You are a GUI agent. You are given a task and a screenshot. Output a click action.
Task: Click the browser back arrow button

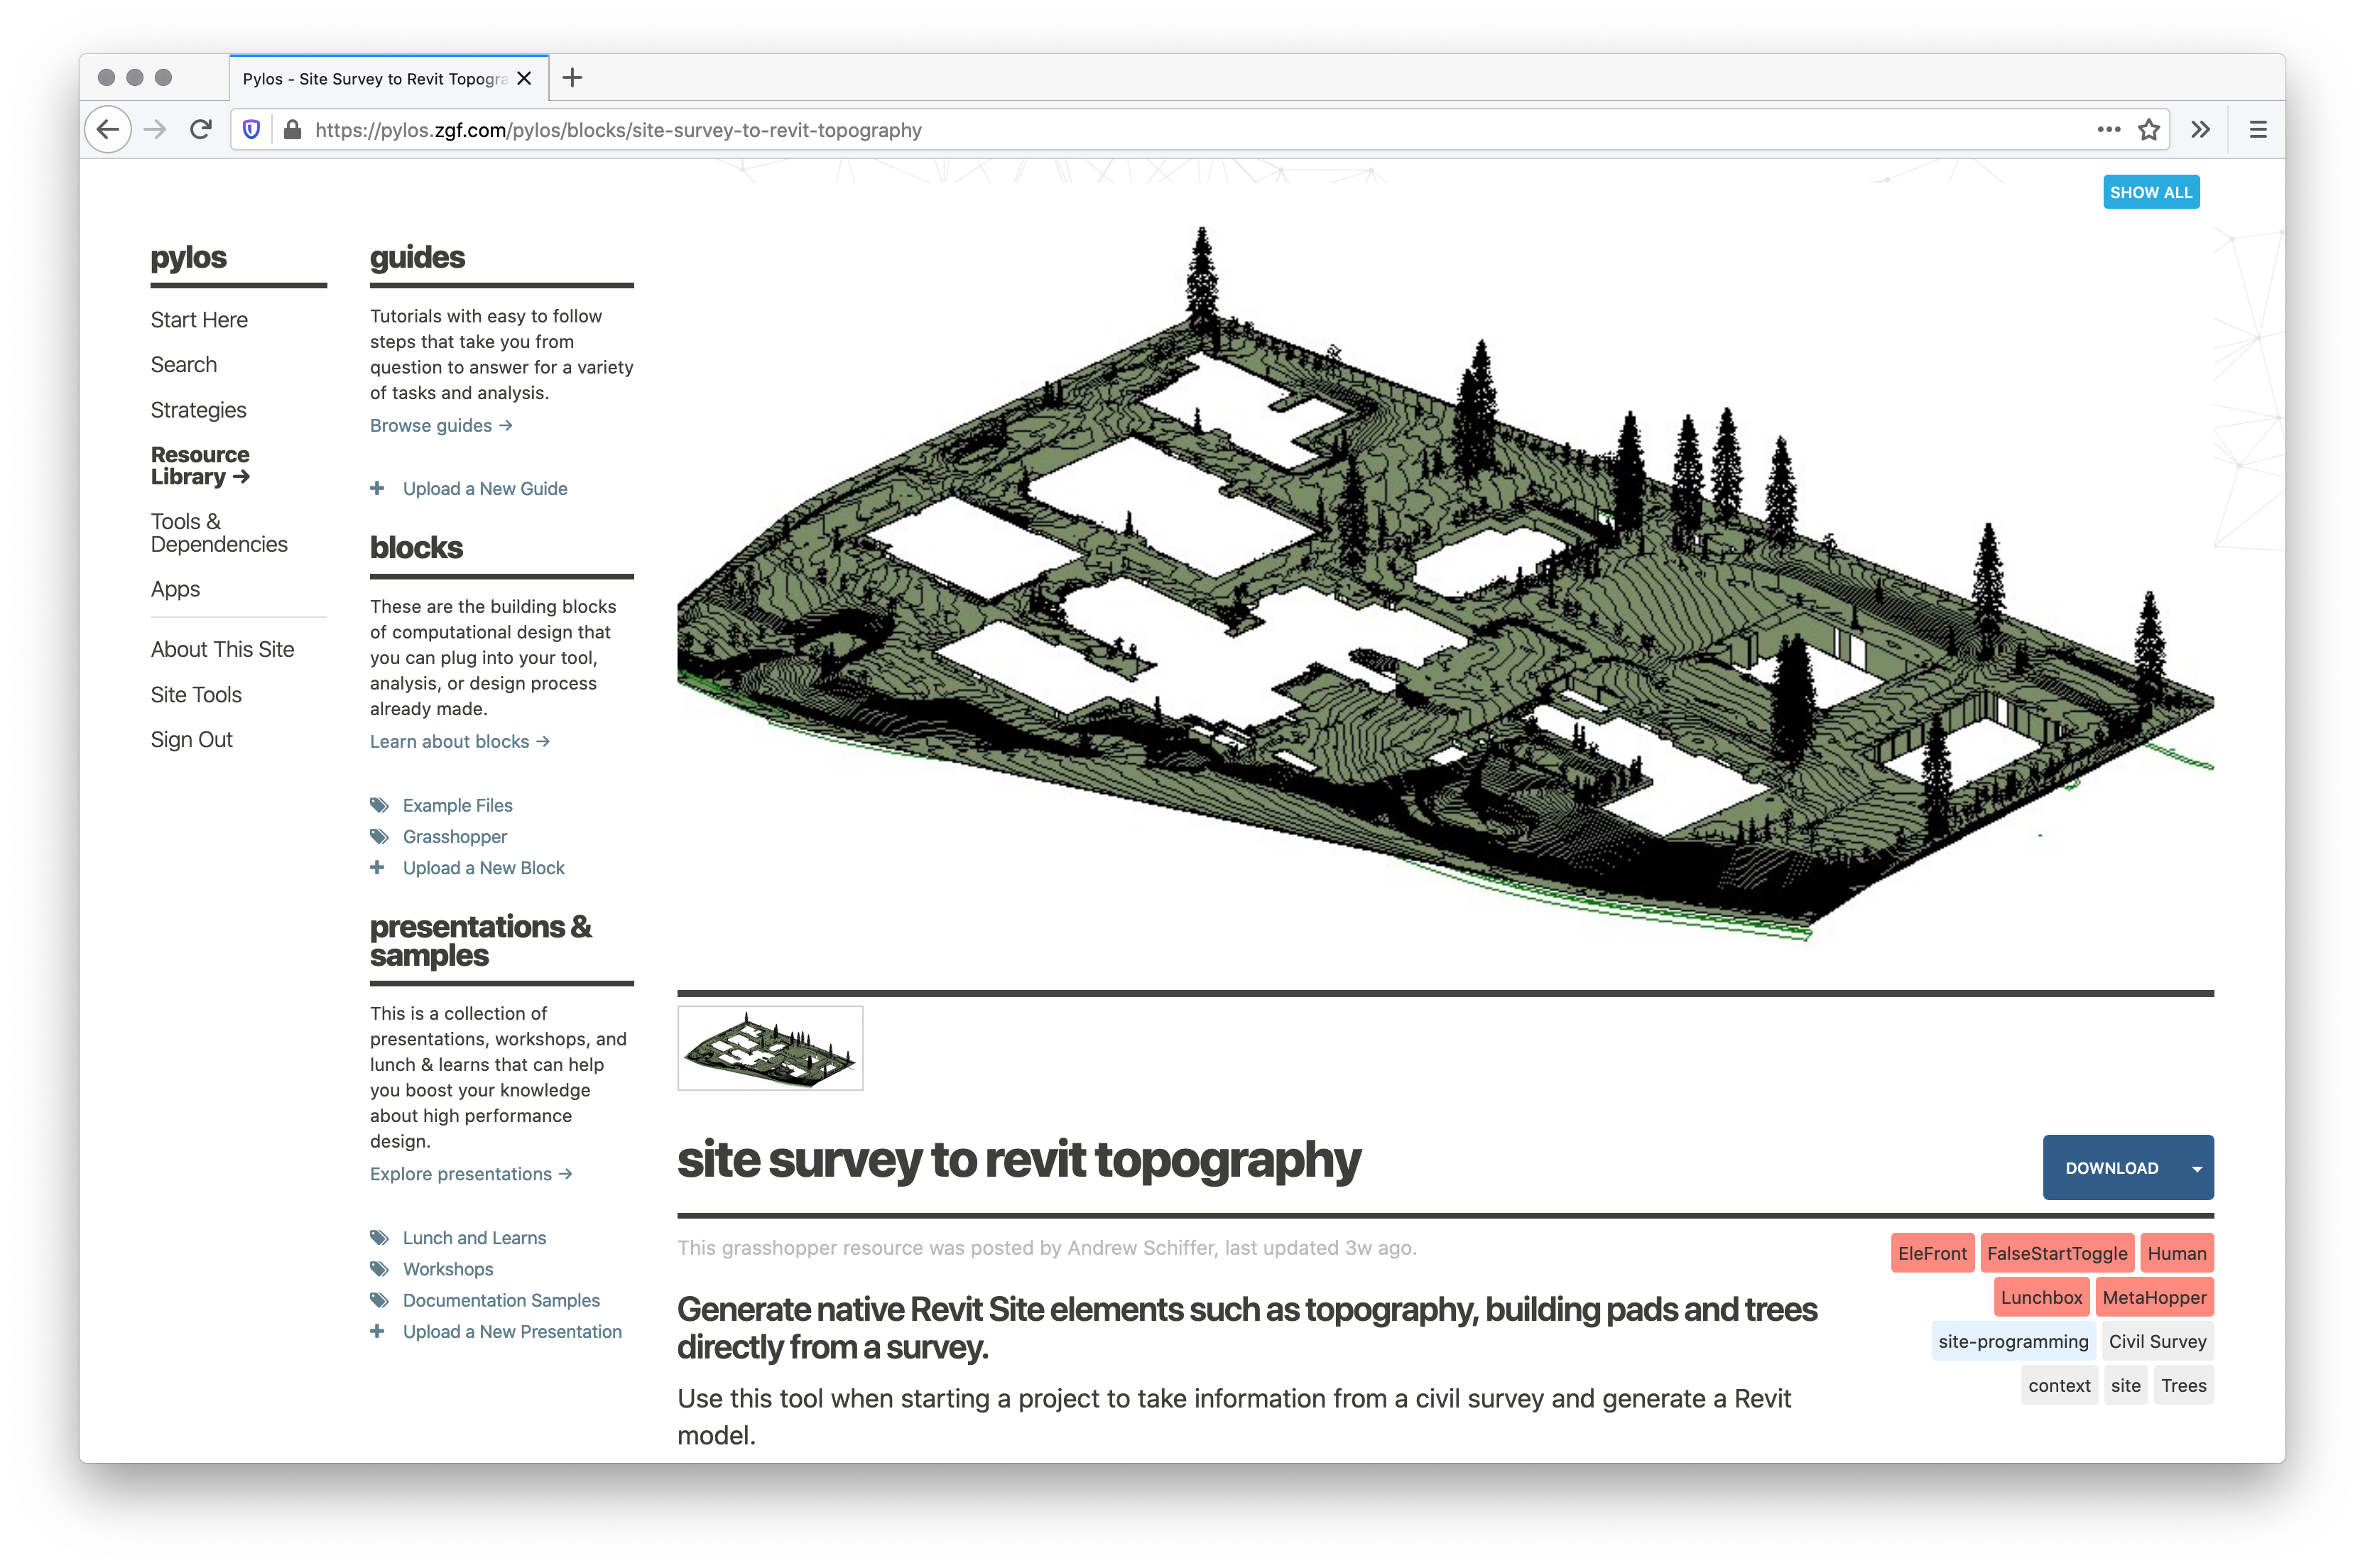click(108, 130)
